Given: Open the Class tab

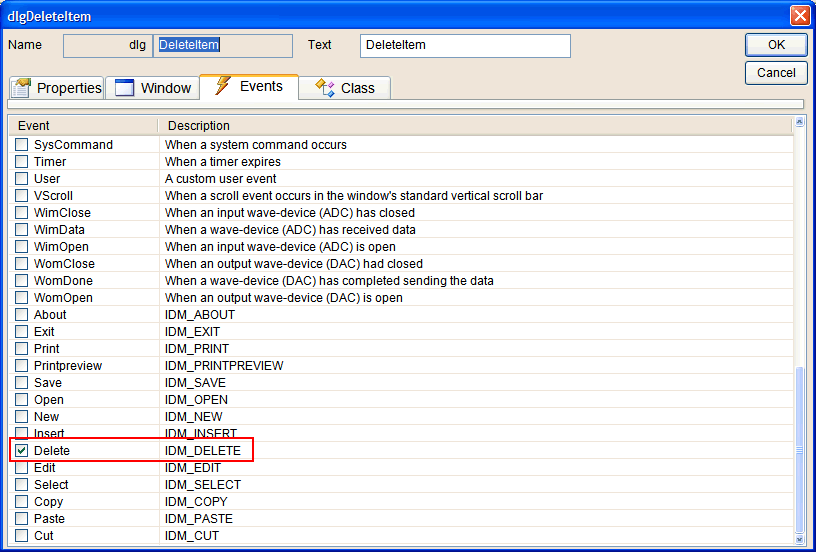Looking at the screenshot, I should (345, 88).
